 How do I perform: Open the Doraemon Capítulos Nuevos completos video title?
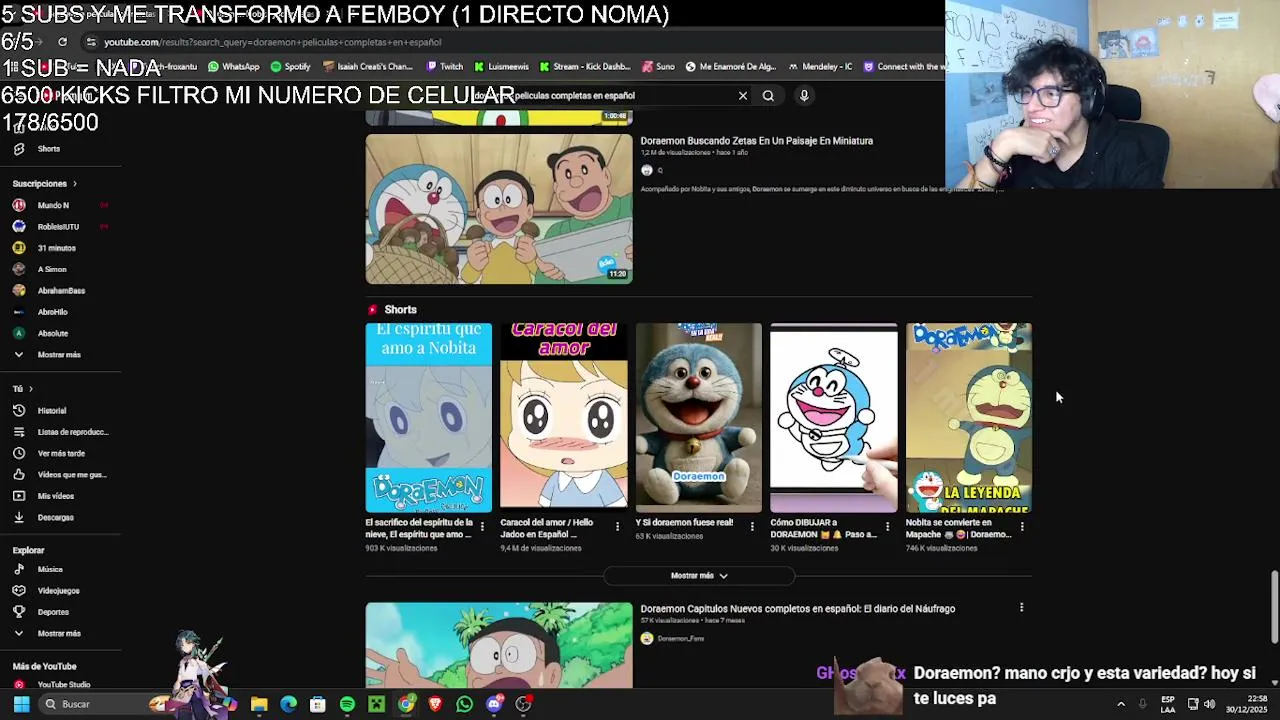pyautogui.click(x=797, y=609)
